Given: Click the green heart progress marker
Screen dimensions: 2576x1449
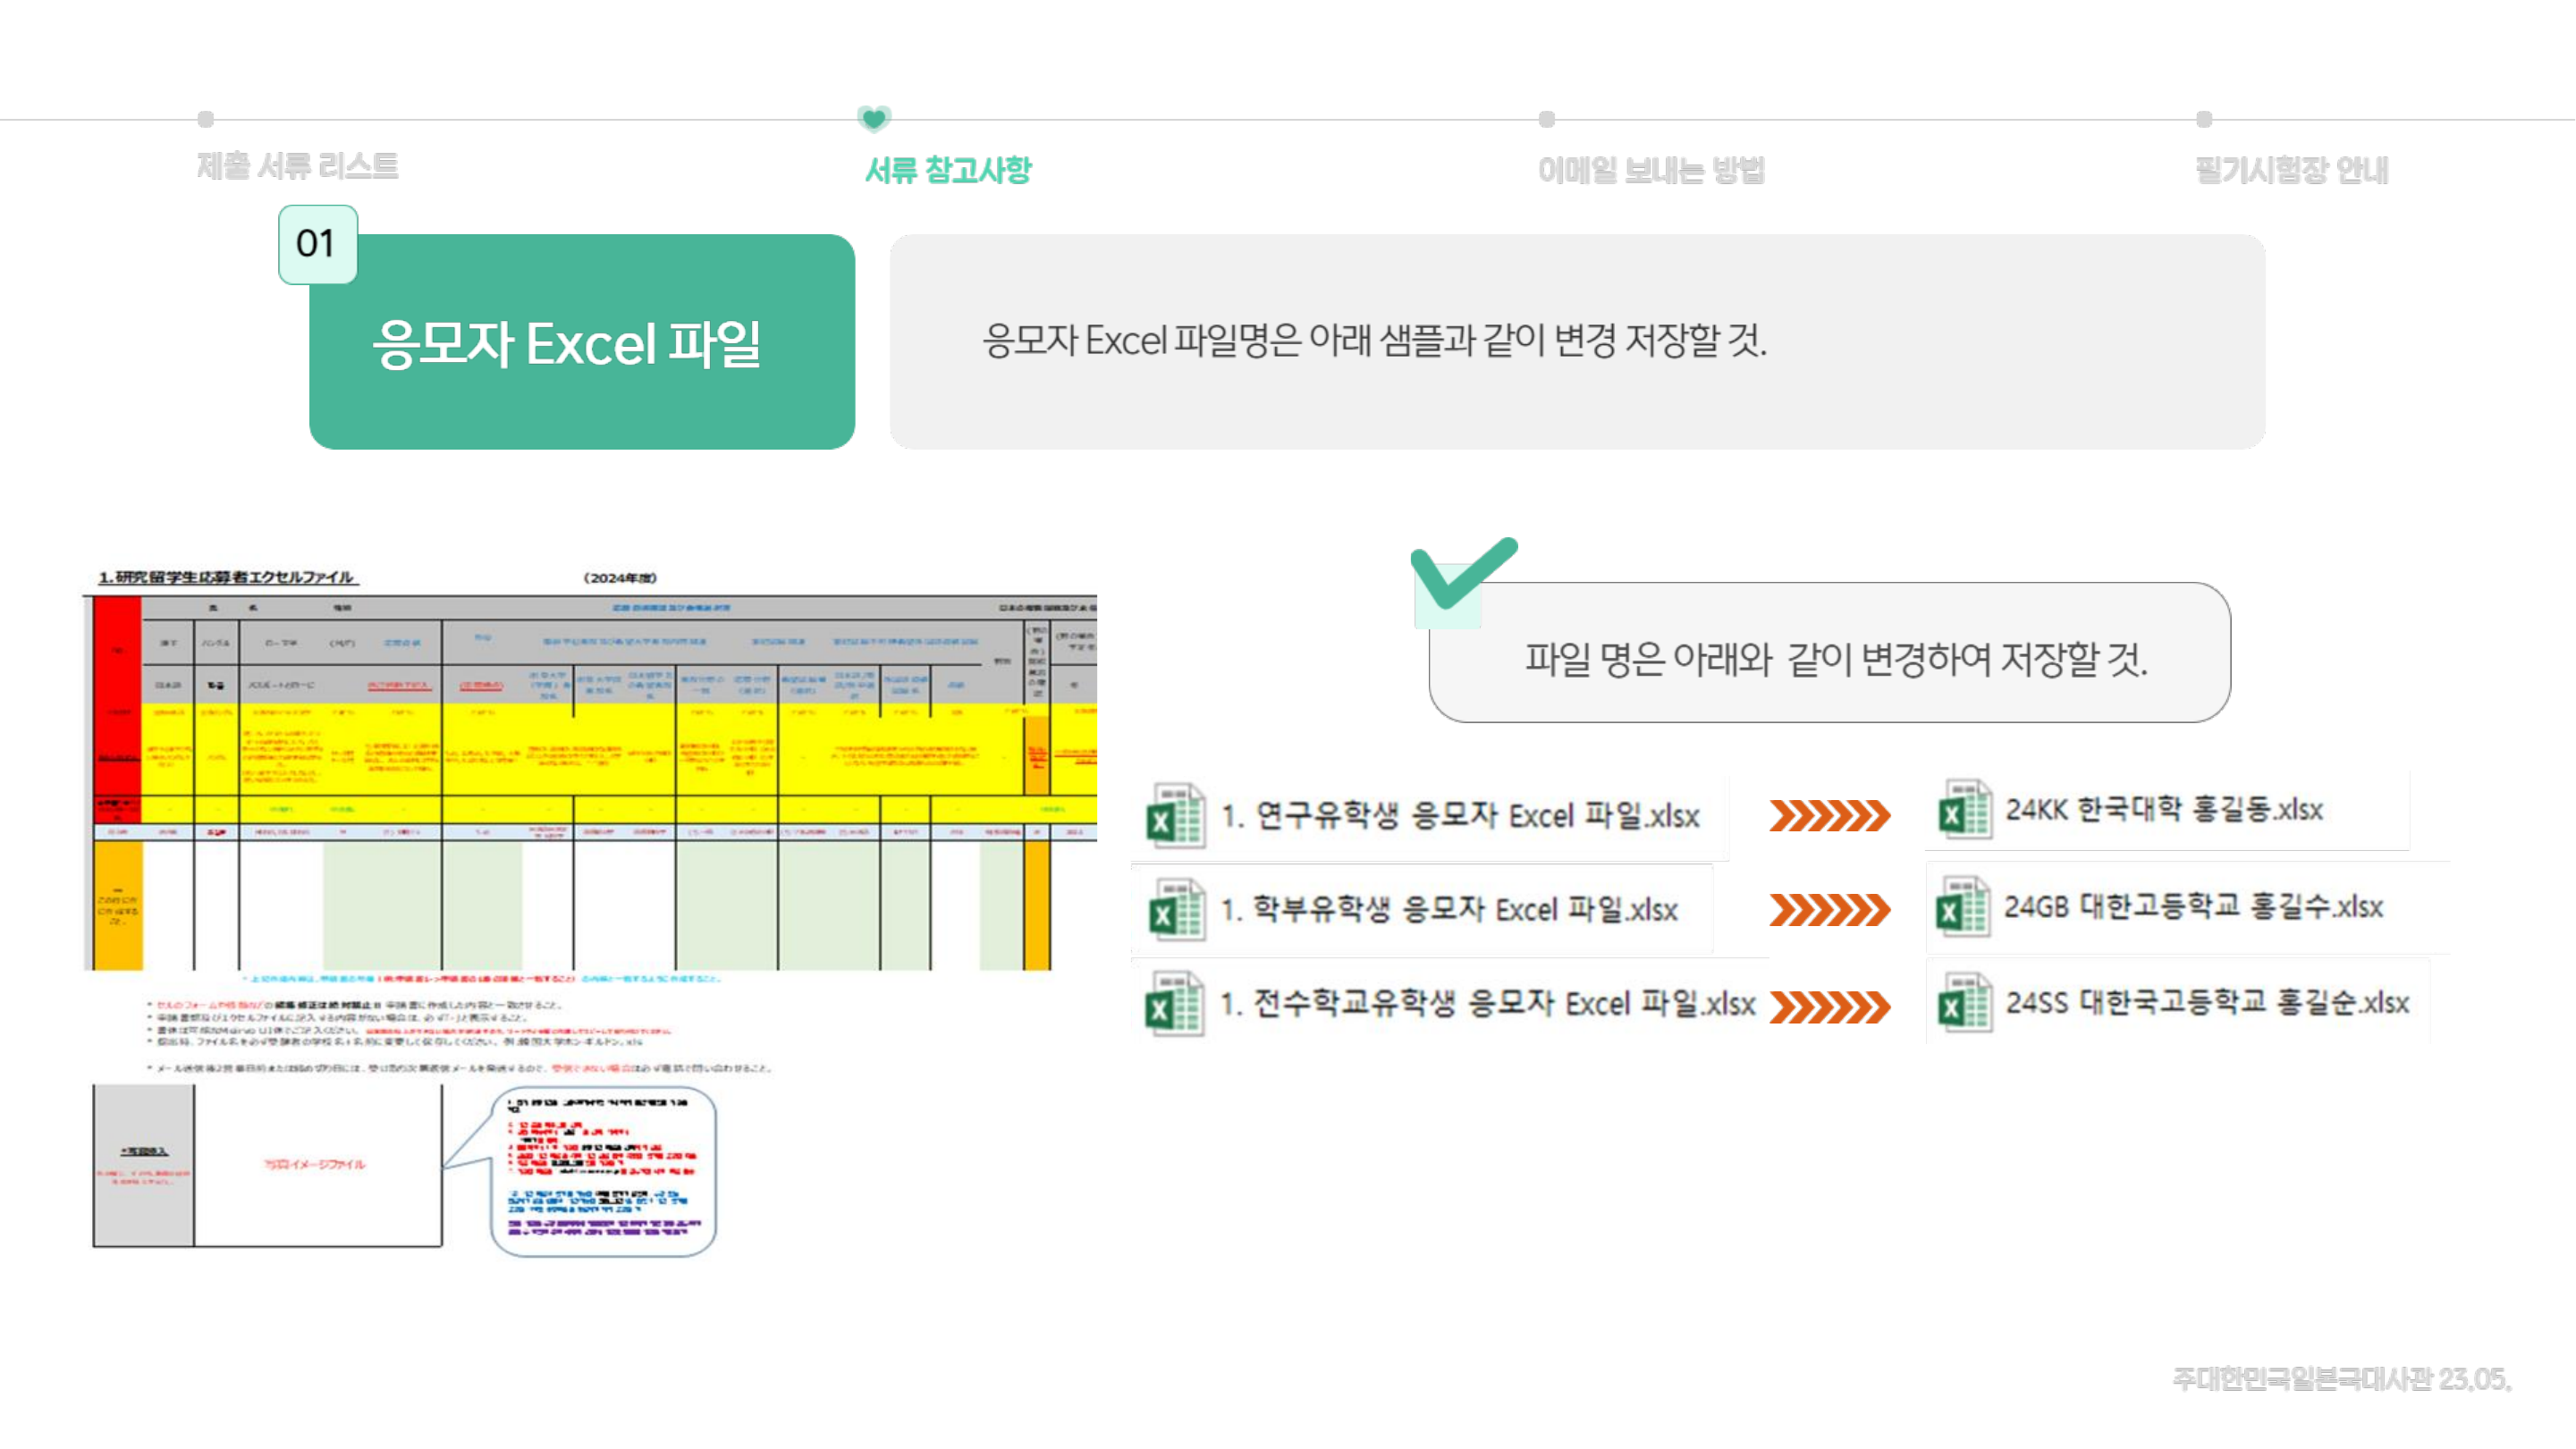Looking at the screenshot, I should 873,119.
